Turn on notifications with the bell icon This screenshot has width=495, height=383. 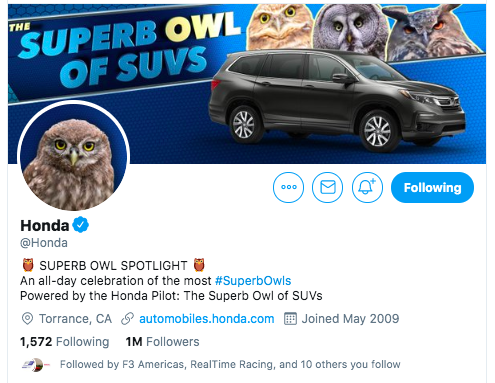point(367,187)
